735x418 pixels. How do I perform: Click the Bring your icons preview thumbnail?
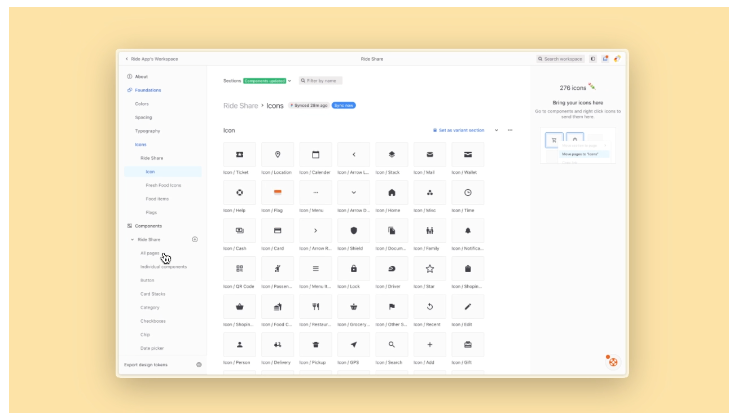(x=578, y=146)
